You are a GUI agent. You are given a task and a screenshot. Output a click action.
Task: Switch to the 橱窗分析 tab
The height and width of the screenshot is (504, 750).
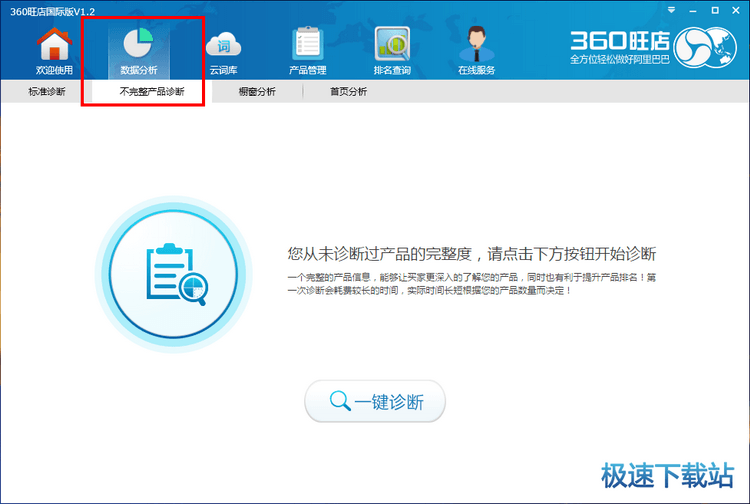pos(257,91)
